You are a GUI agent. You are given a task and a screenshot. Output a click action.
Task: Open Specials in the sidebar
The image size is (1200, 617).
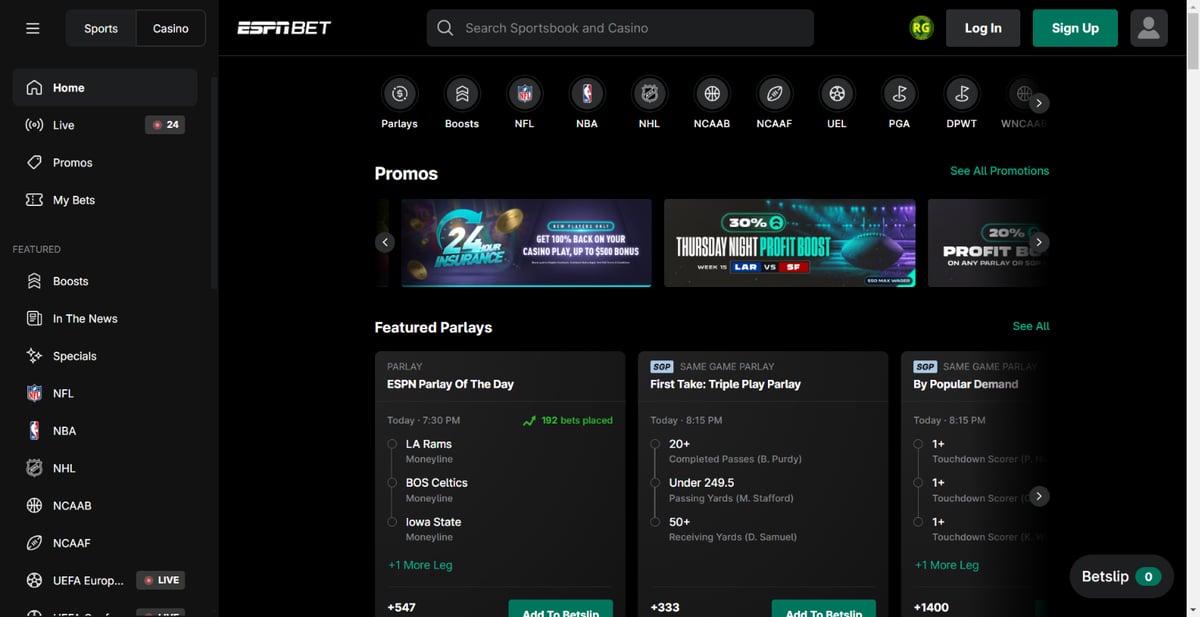click(x=105, y=356)
